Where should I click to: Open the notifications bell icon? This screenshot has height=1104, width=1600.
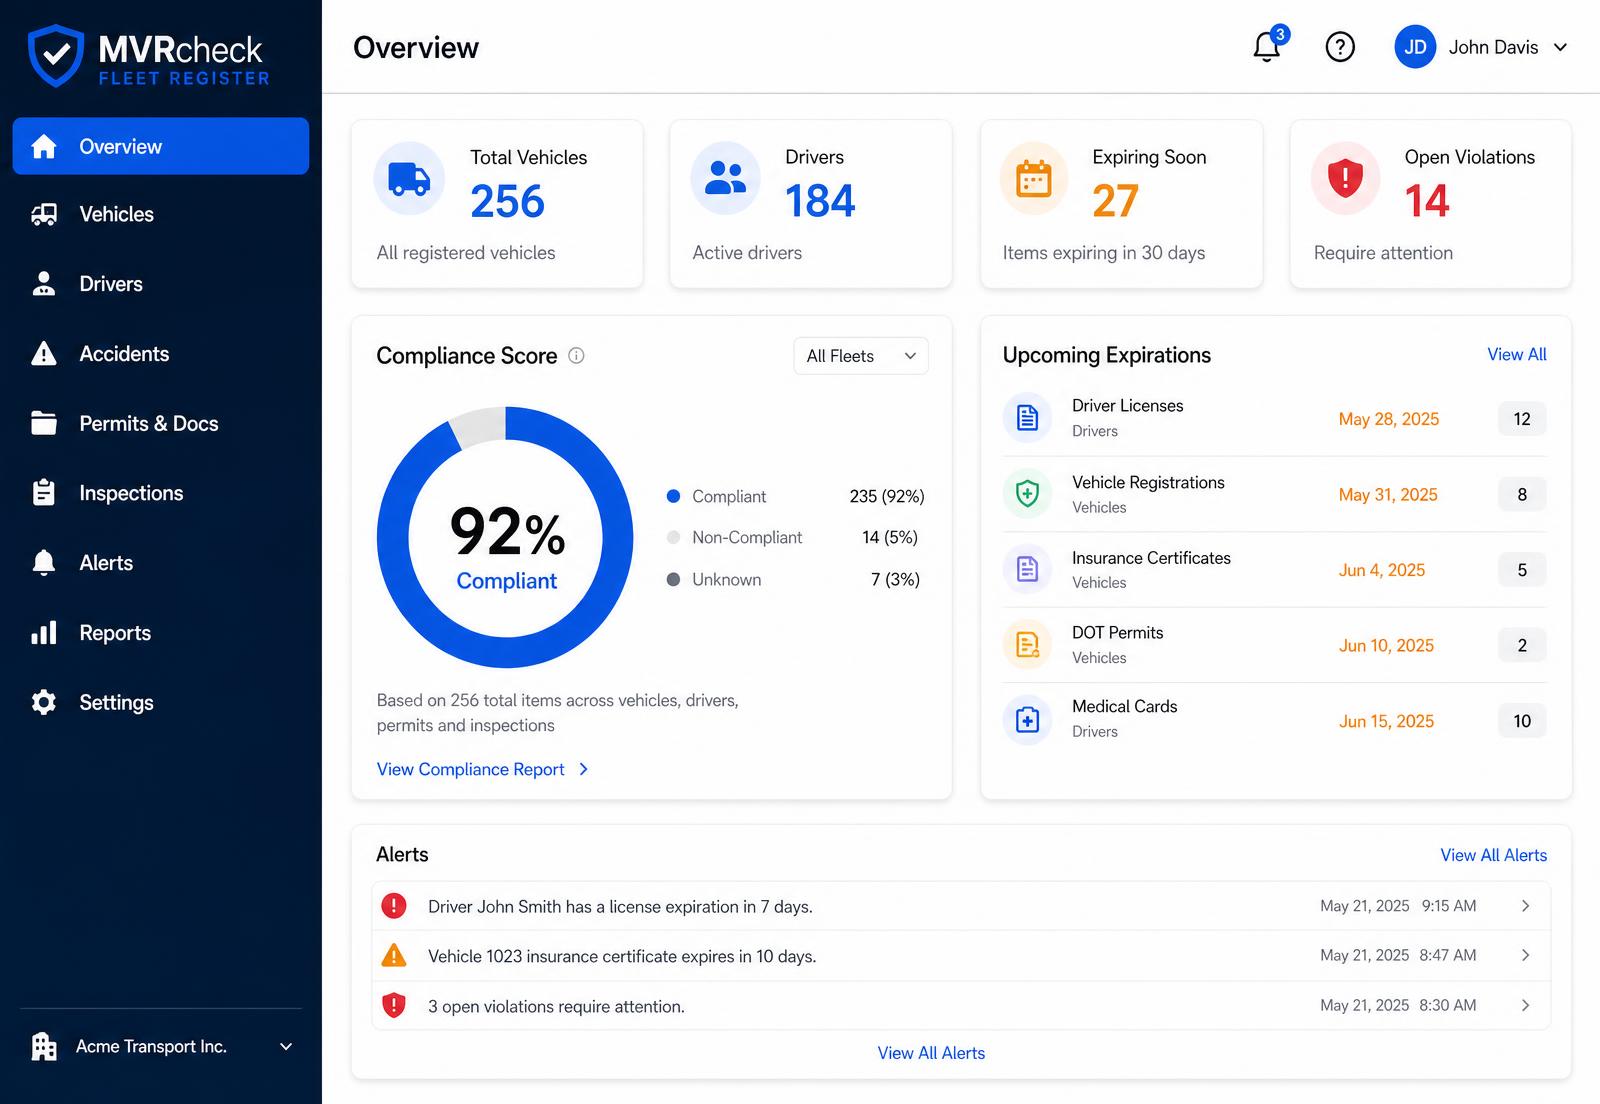click(1267, 47)
